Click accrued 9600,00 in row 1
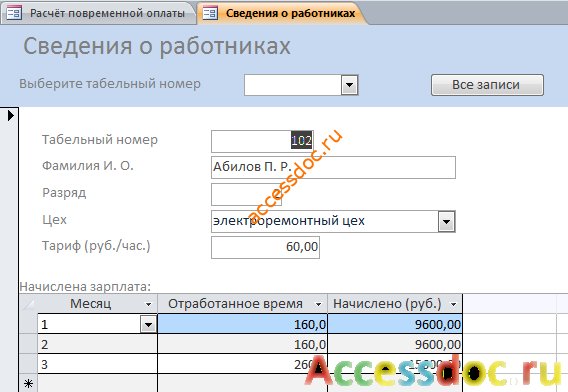This screenshot has height=392, width=568. (395, 324)
